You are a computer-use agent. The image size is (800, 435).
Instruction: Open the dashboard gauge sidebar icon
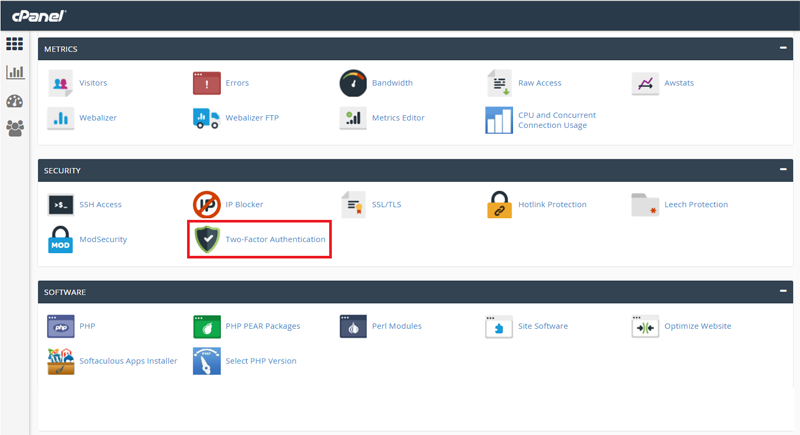click(15, 101)
